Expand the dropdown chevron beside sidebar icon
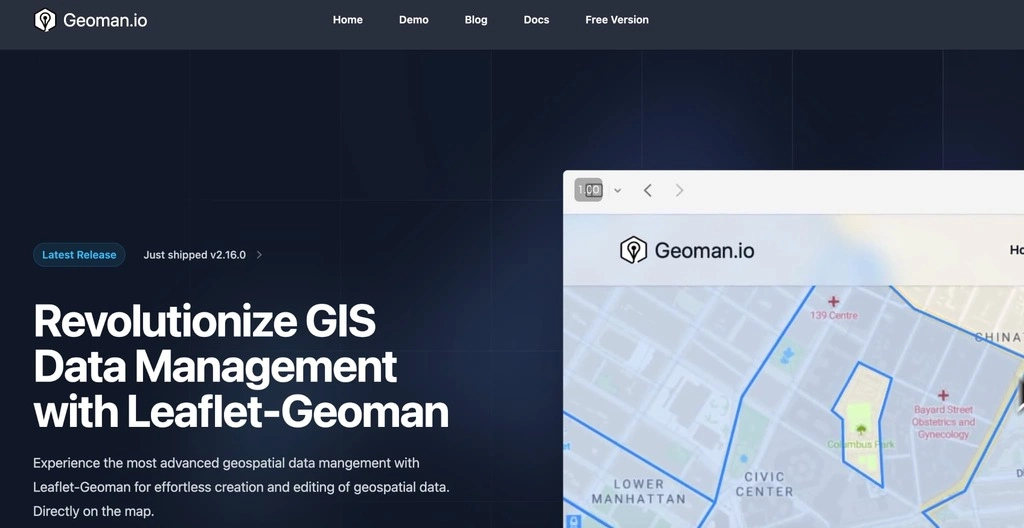 click(x=617, y=191)
